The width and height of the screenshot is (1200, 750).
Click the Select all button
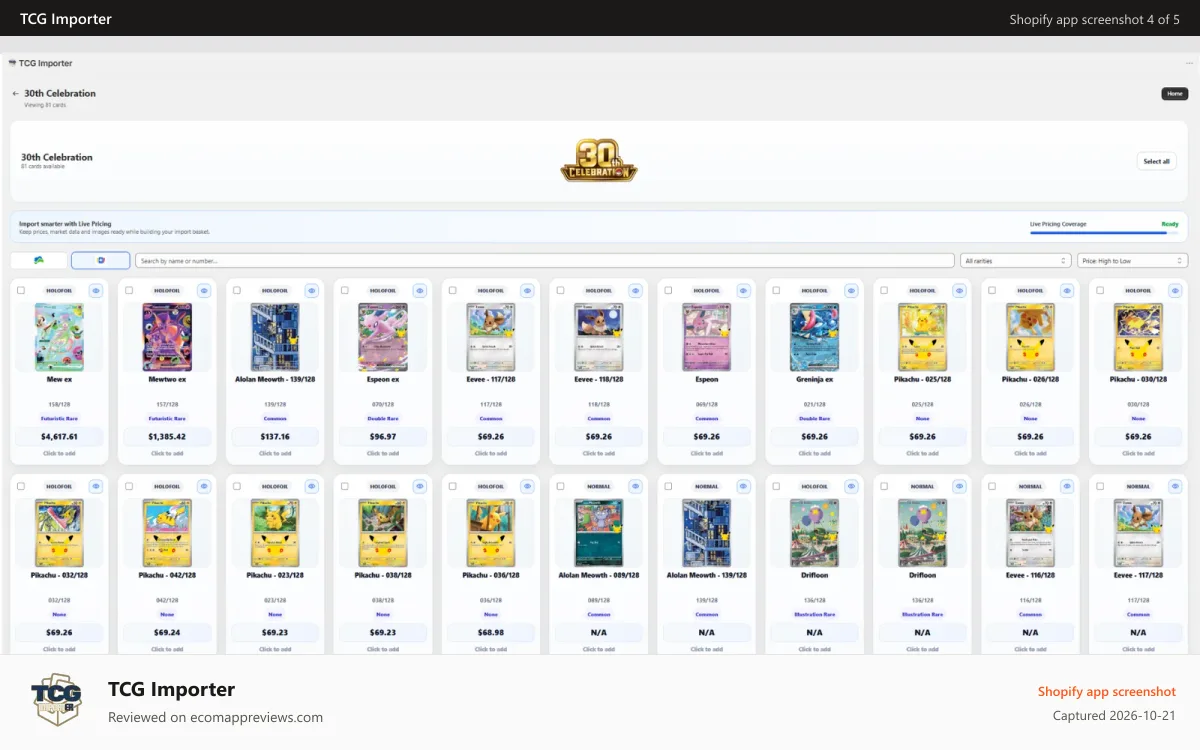[1157, 161]
